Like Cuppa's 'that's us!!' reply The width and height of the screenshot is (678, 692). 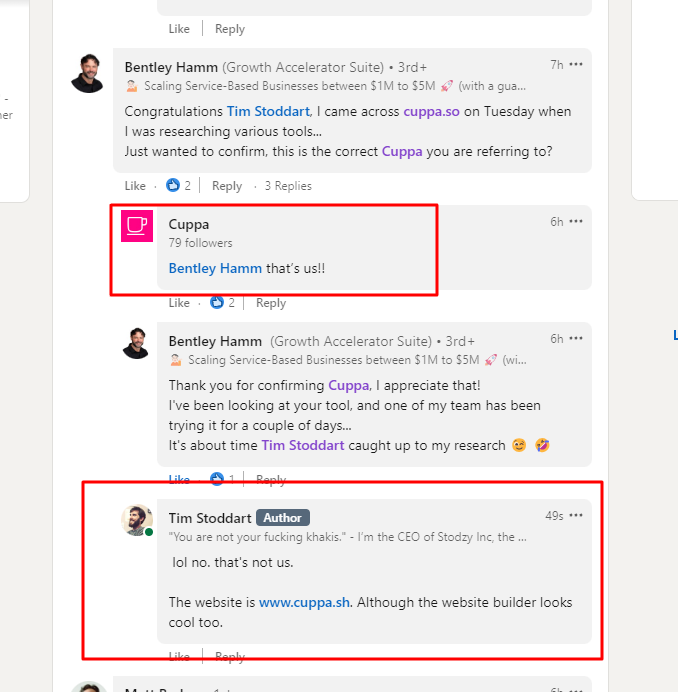(x=179, y=303)
